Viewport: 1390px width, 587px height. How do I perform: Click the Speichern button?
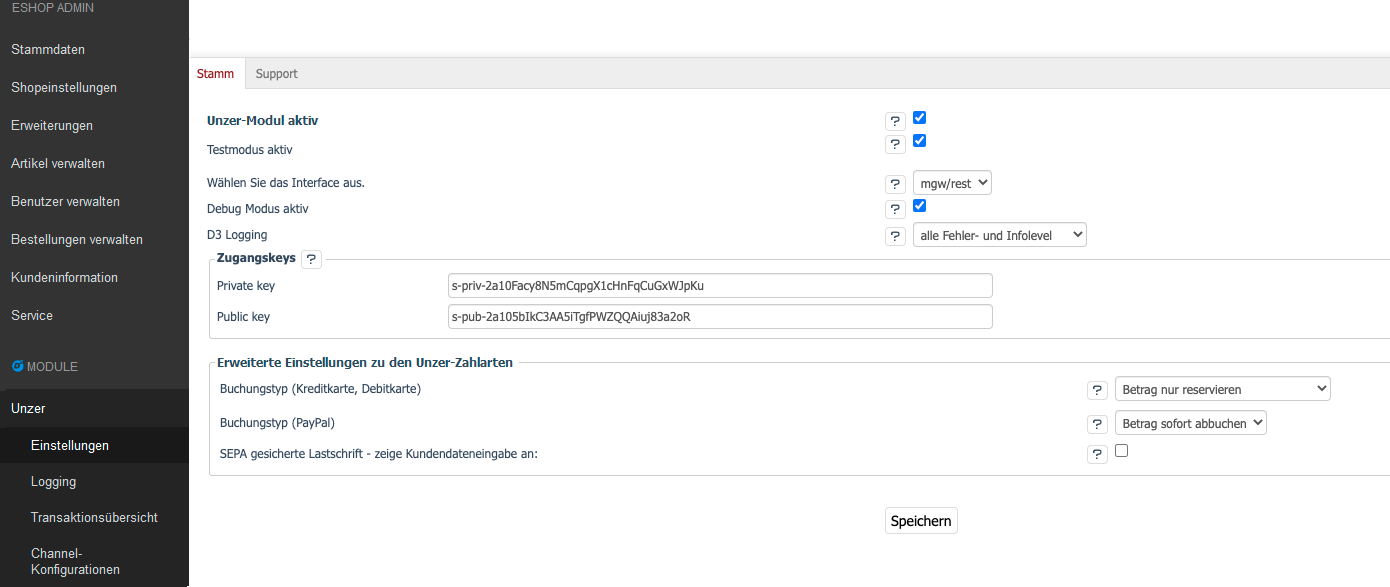point(920,520)
